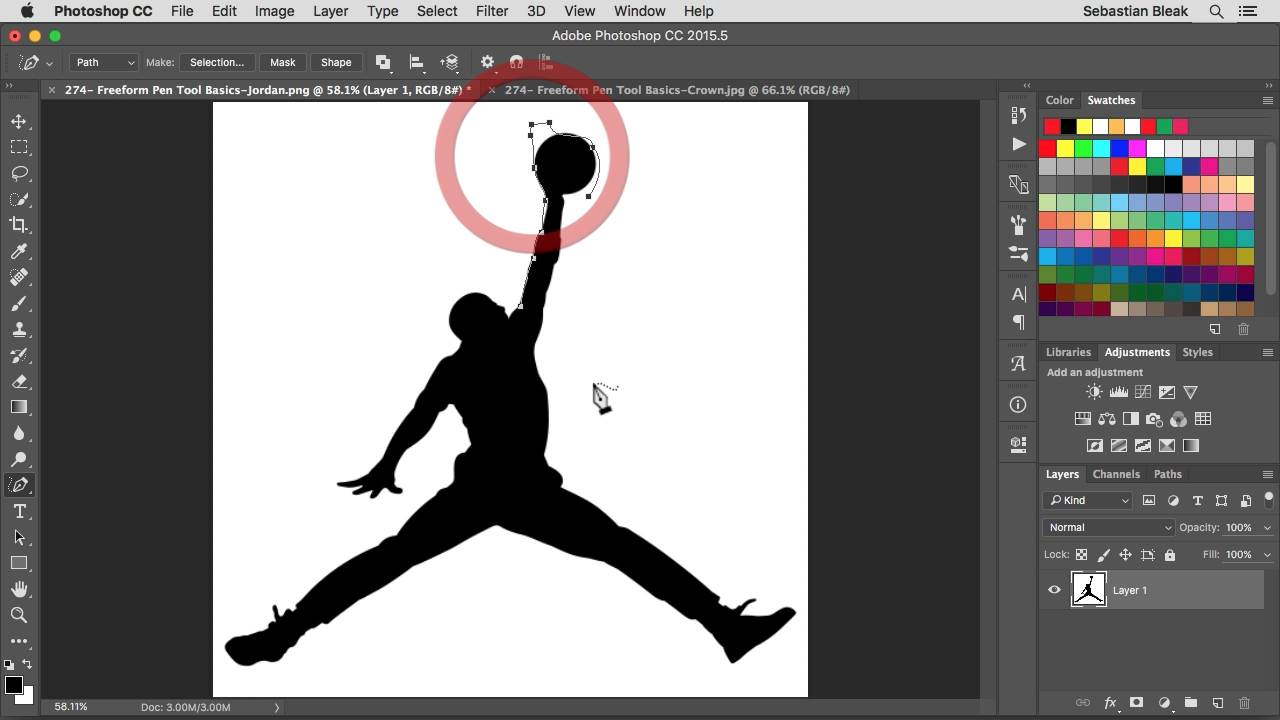This screenshot has height=720, width=1280.
Task: Select the Brush tool
Action: [x=19, y=303]
